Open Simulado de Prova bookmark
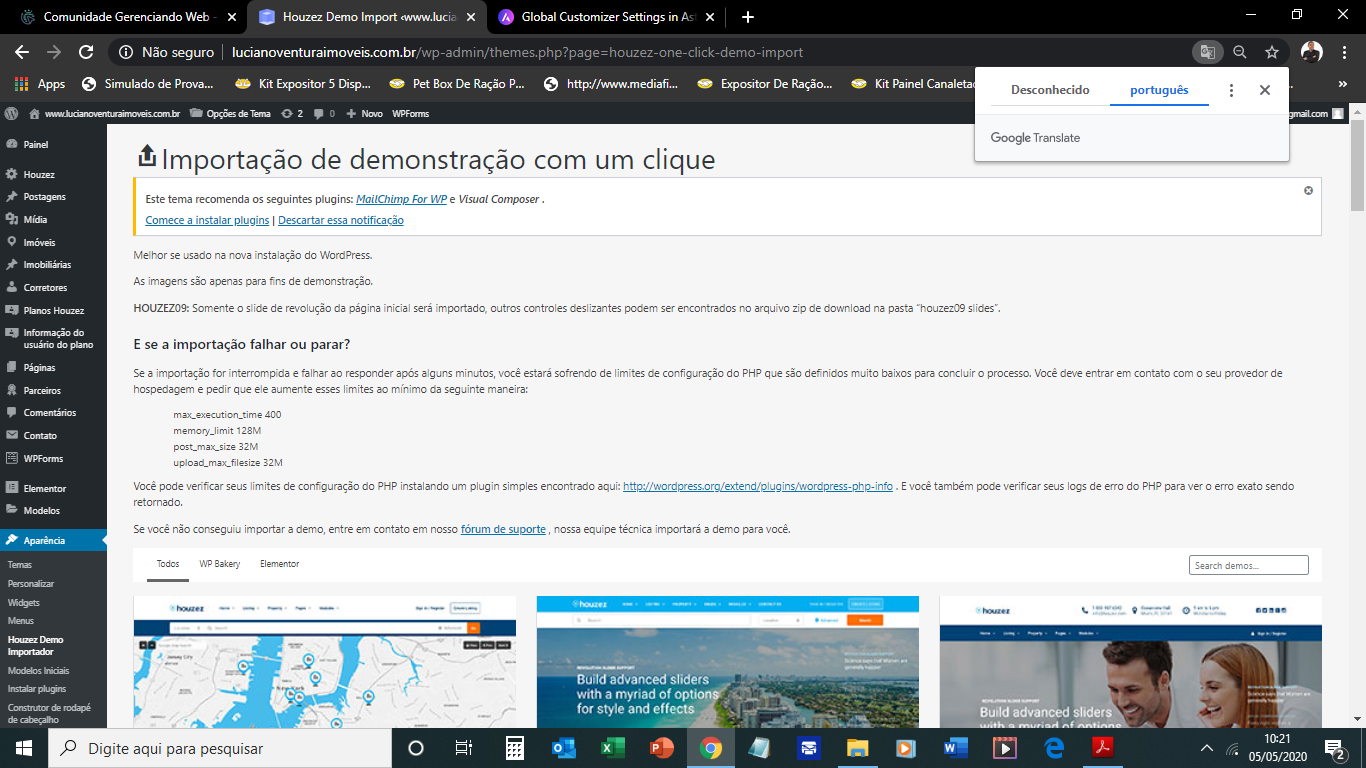1366x768 pixels. click(148, 84)
